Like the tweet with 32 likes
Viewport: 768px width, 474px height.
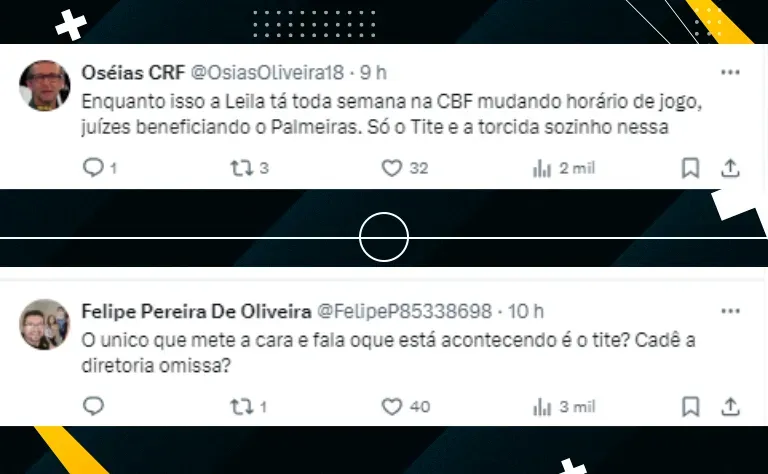(392, 168)
